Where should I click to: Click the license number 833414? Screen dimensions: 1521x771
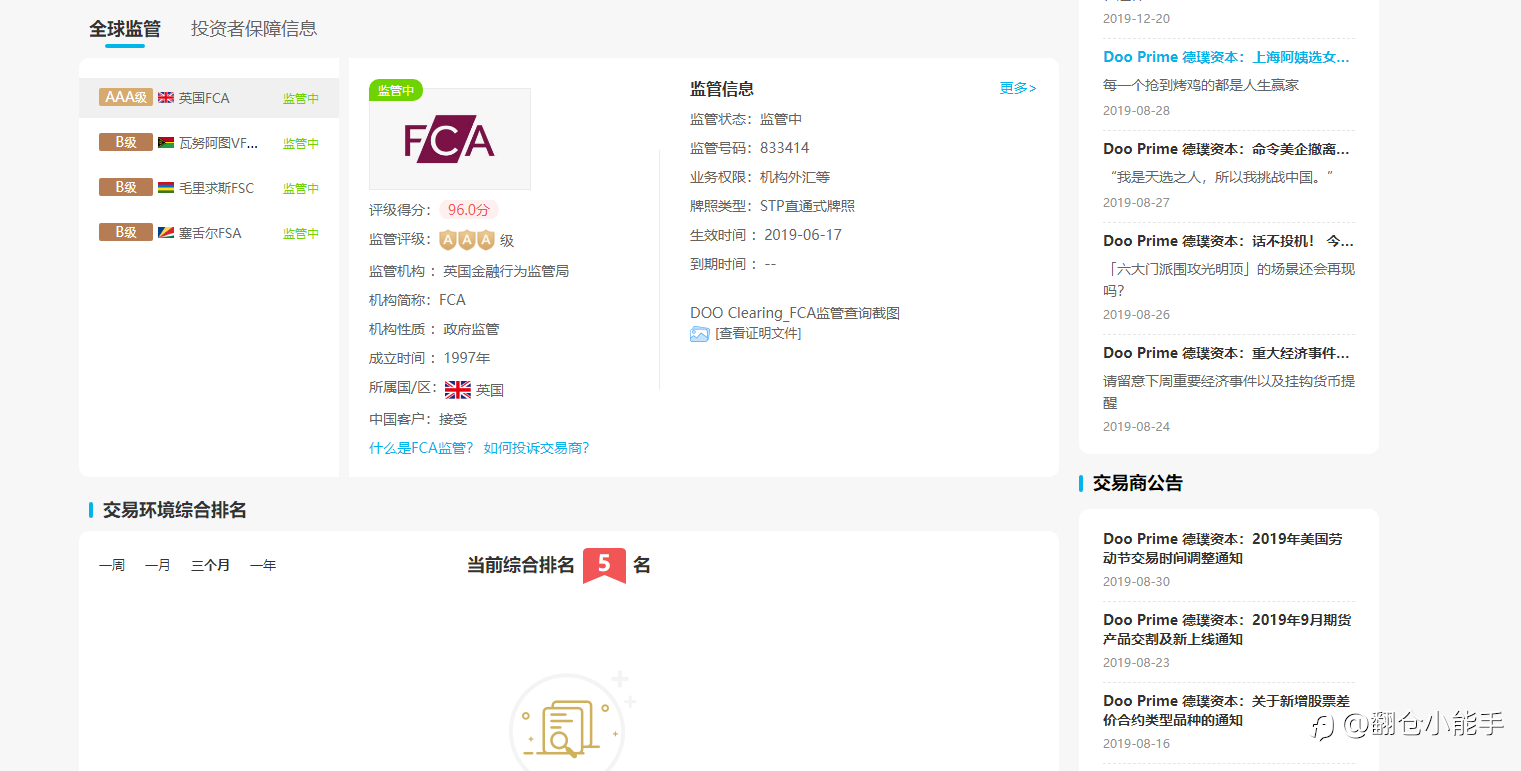(785, 148)
